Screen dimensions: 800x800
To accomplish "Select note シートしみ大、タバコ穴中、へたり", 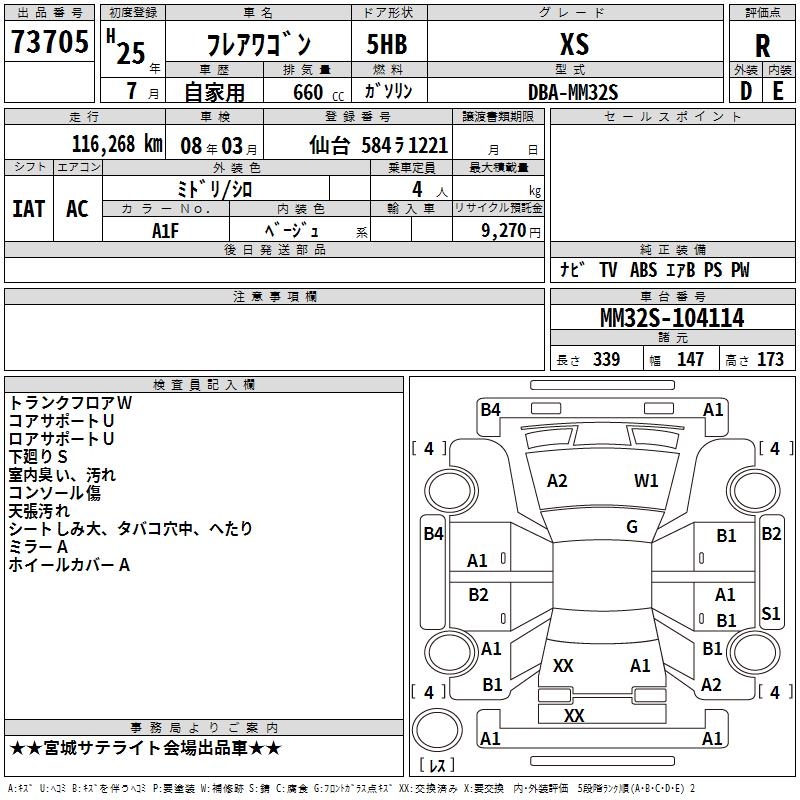I will (131, 529).
